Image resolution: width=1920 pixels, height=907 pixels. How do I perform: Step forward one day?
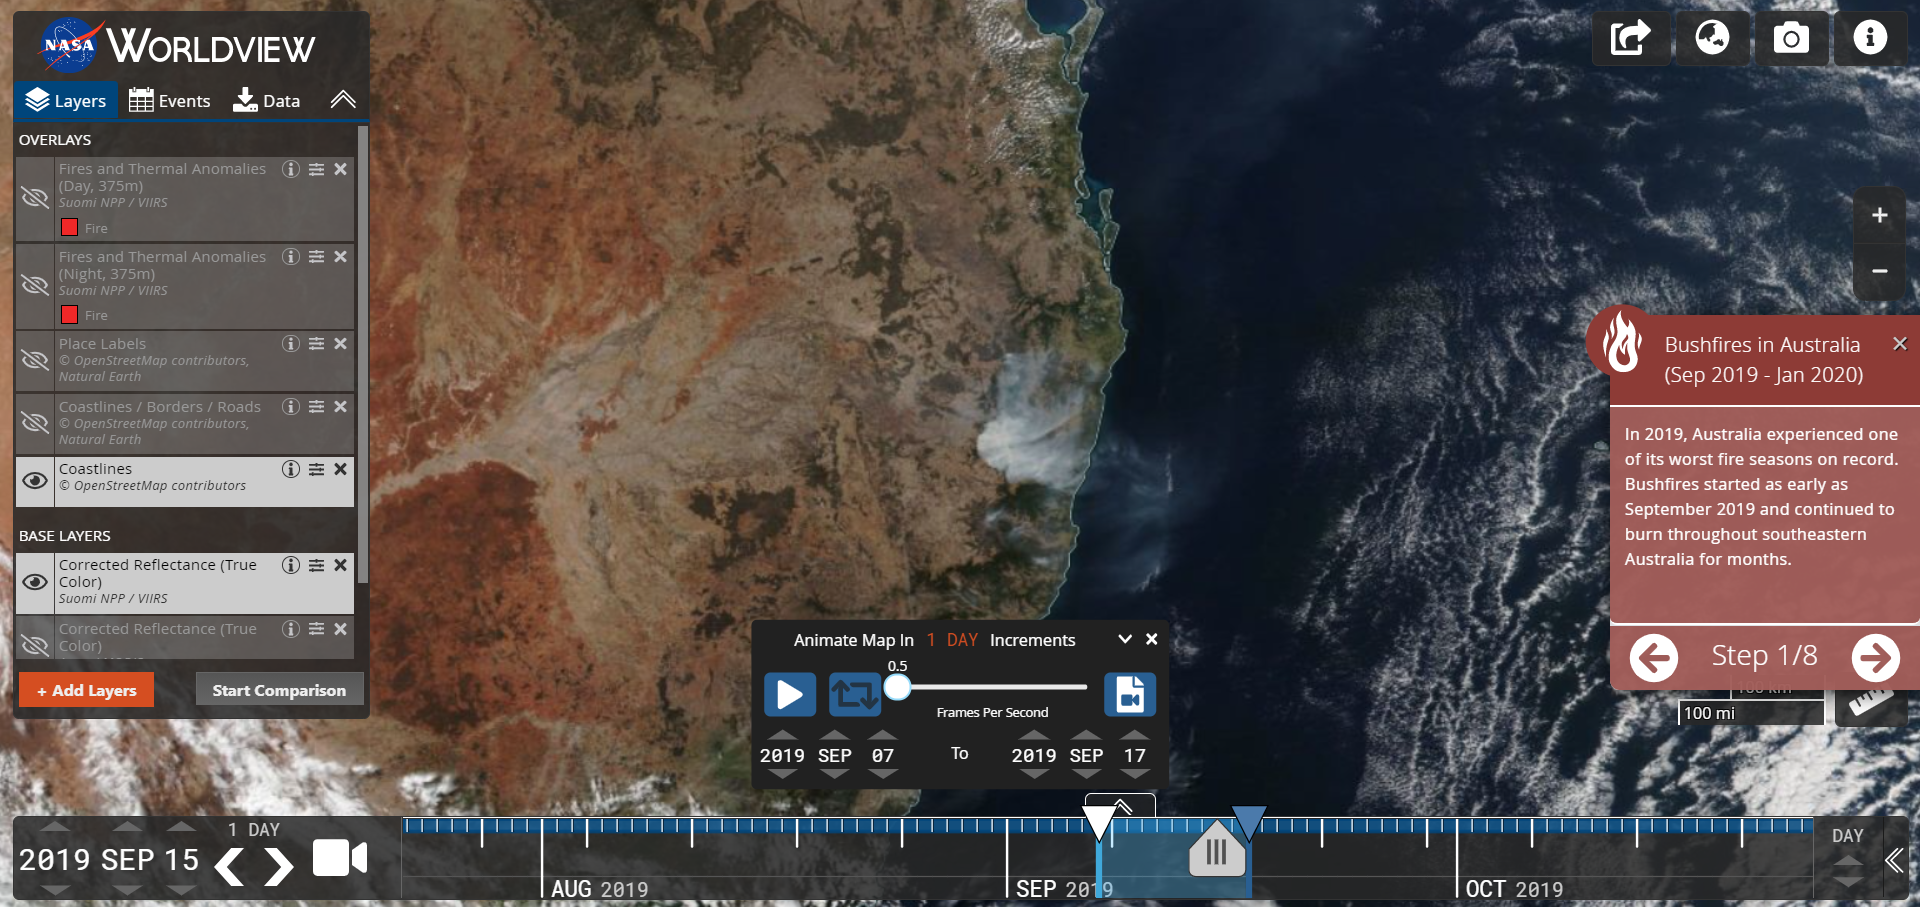pos(278,867)
